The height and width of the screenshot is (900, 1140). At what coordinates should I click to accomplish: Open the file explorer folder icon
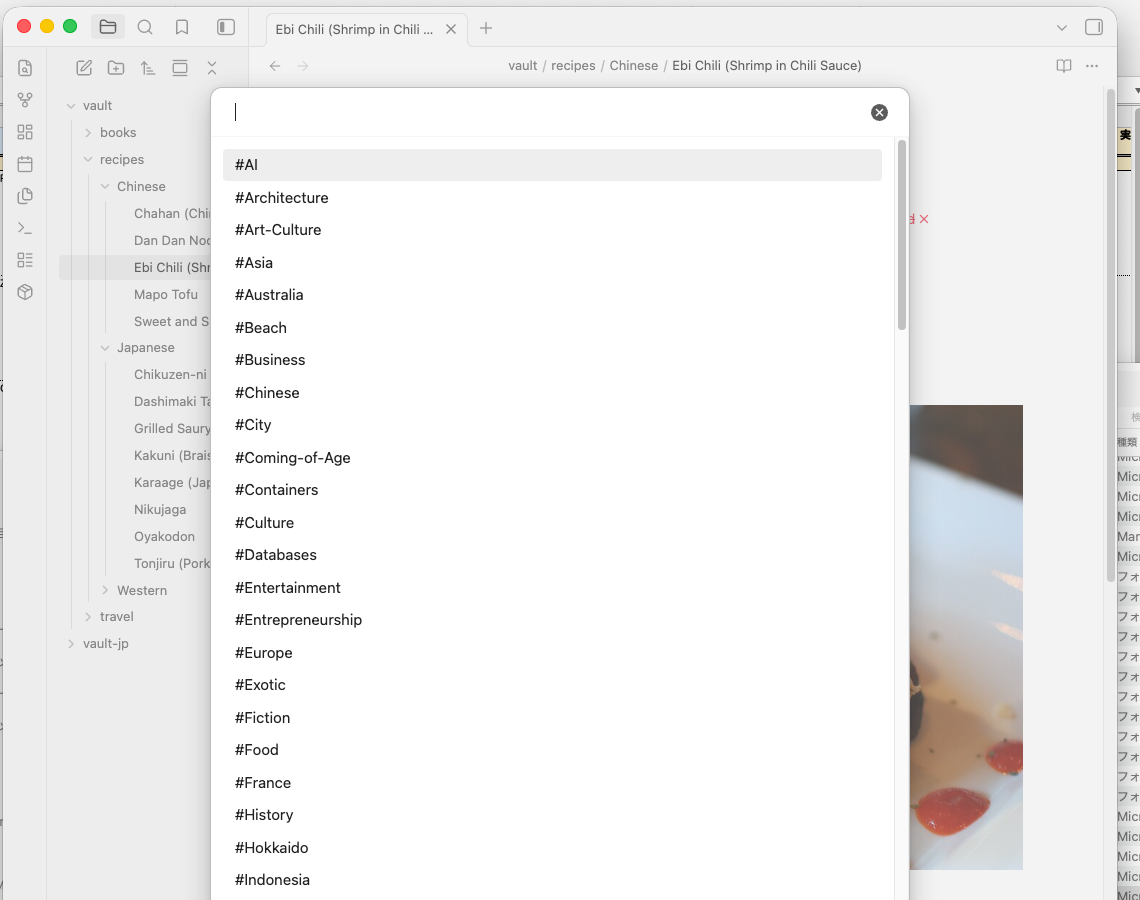(x=108, y=28)
